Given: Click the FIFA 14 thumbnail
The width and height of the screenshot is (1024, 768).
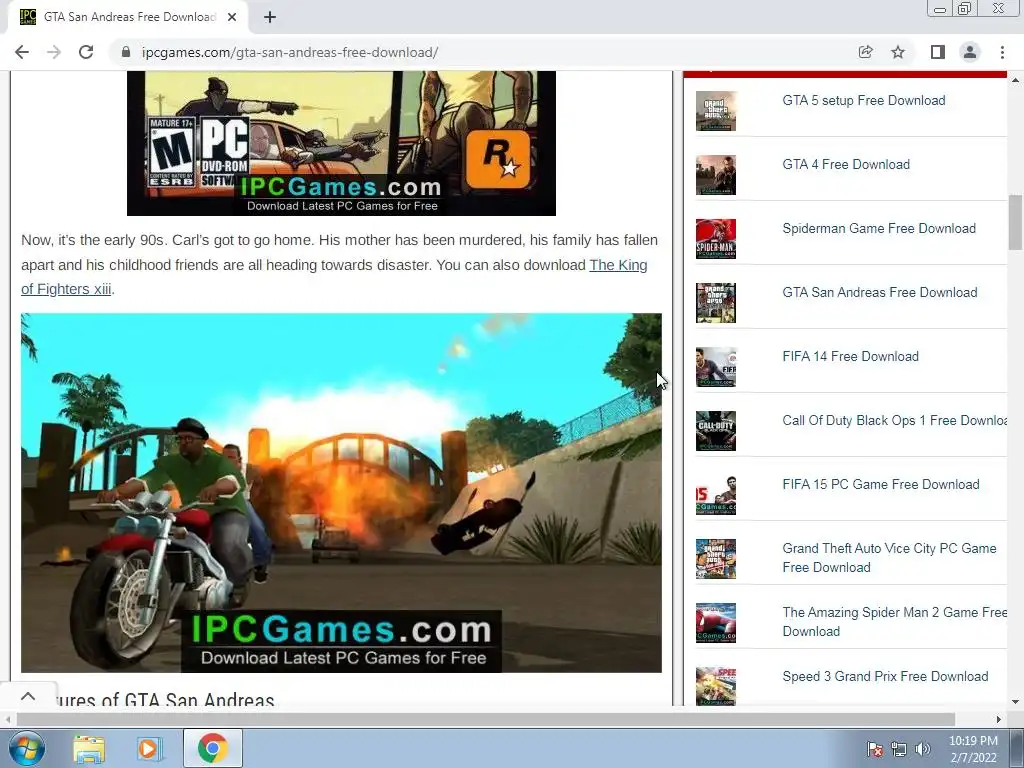Looking at the screenshot, I should pyautogui.click(x=716, y=367).
